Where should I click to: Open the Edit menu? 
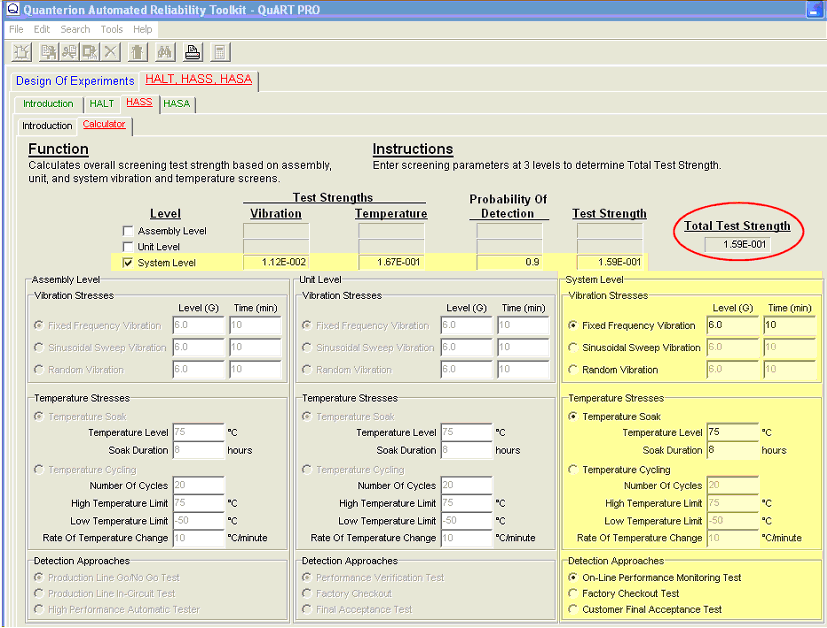click(x=42, y=30)
